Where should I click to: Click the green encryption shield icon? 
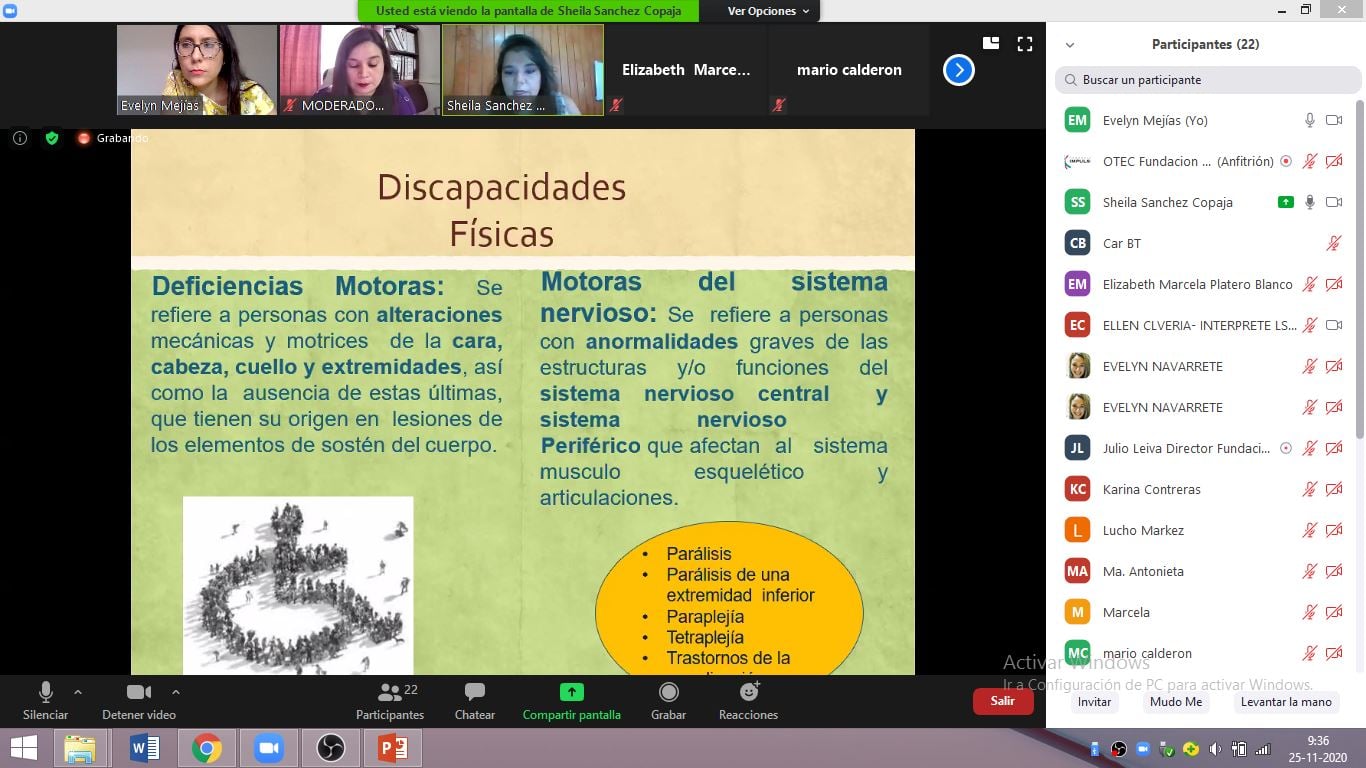click(x=52, y=138)
